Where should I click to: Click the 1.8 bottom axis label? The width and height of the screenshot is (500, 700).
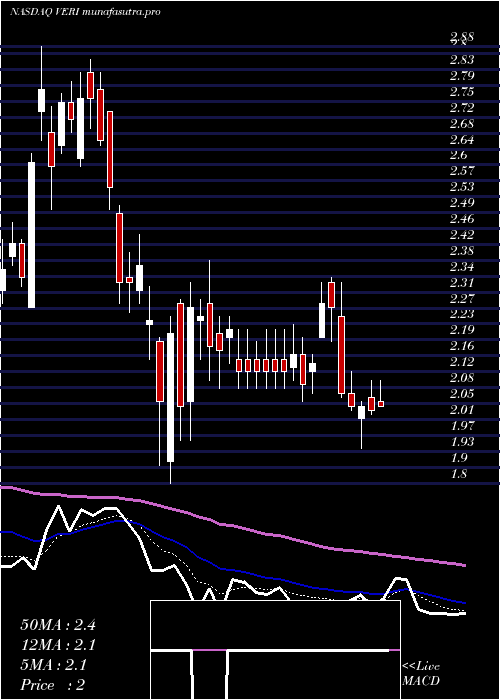click(459, 474)
